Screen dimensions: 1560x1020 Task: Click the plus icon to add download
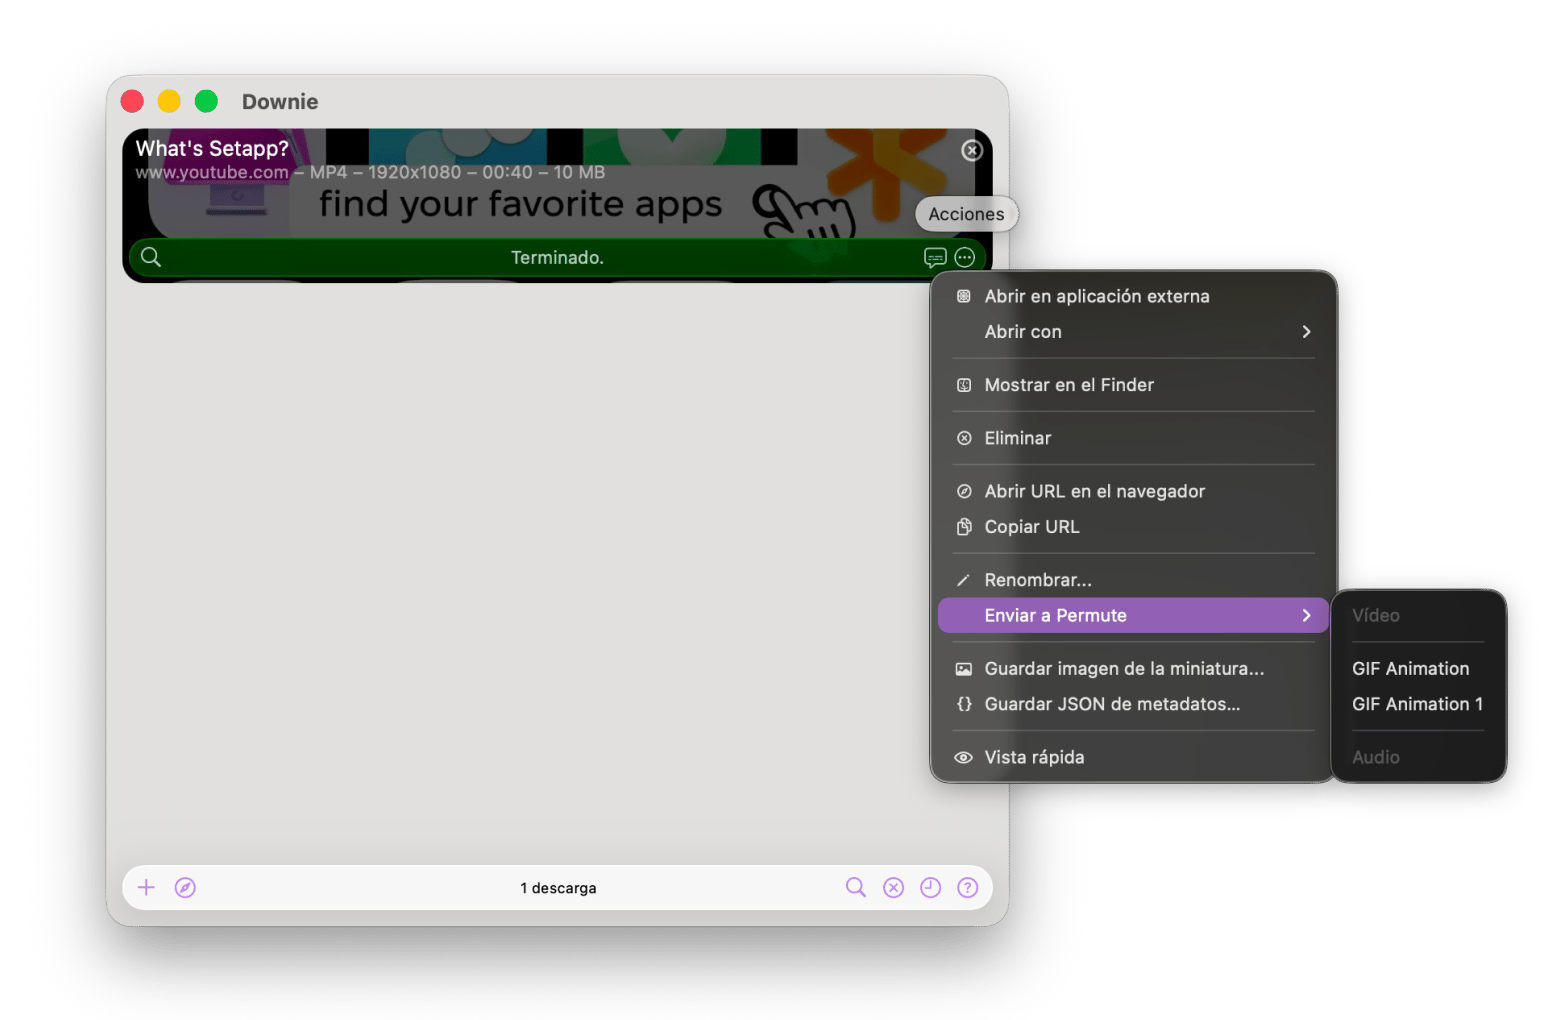(146, 887)
